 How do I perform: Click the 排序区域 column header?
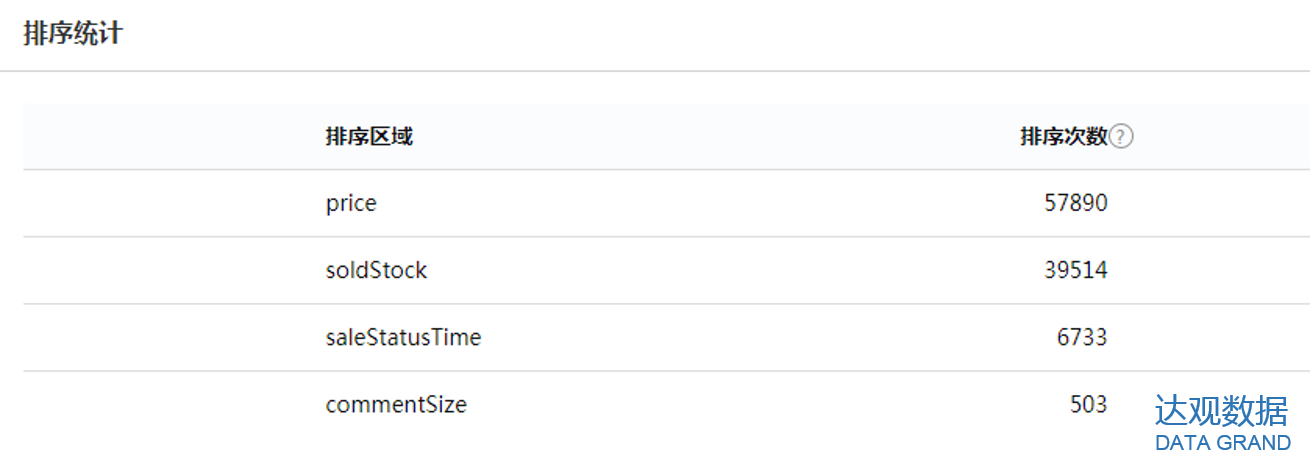tap(369, 137)
